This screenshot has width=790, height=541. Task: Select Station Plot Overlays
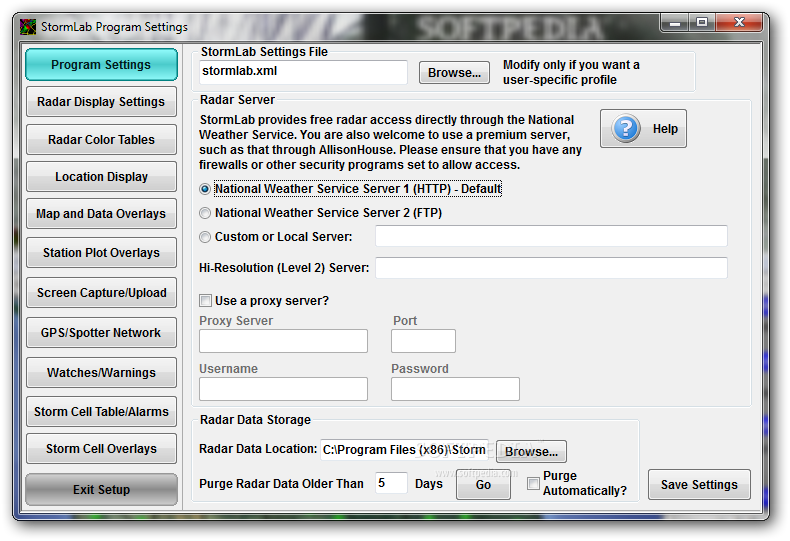pyautogui.click(x=101, y=252)
